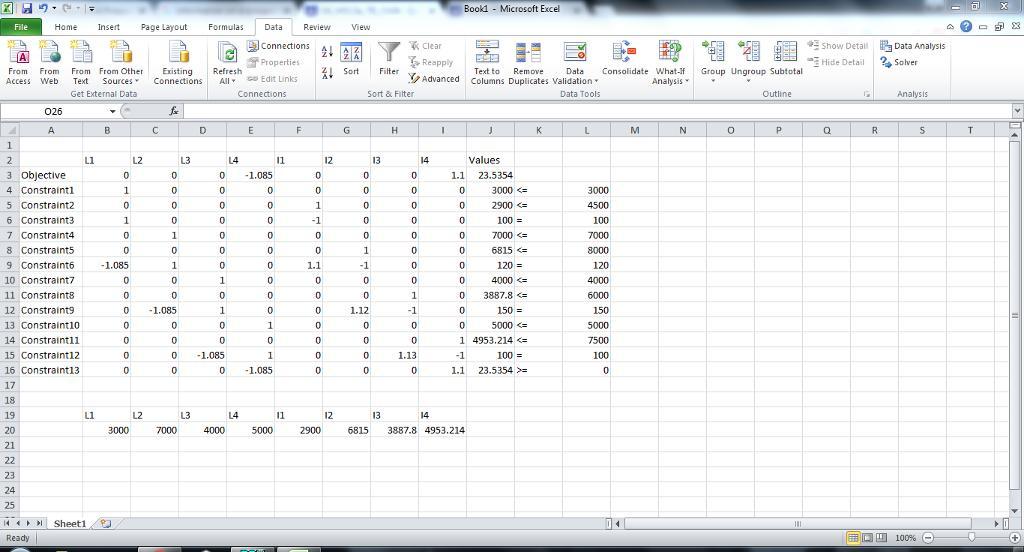This screenshot has height=552, width=1024.
Task: Click the horizontal scrollbar thumb
Action: coord(798,523)
